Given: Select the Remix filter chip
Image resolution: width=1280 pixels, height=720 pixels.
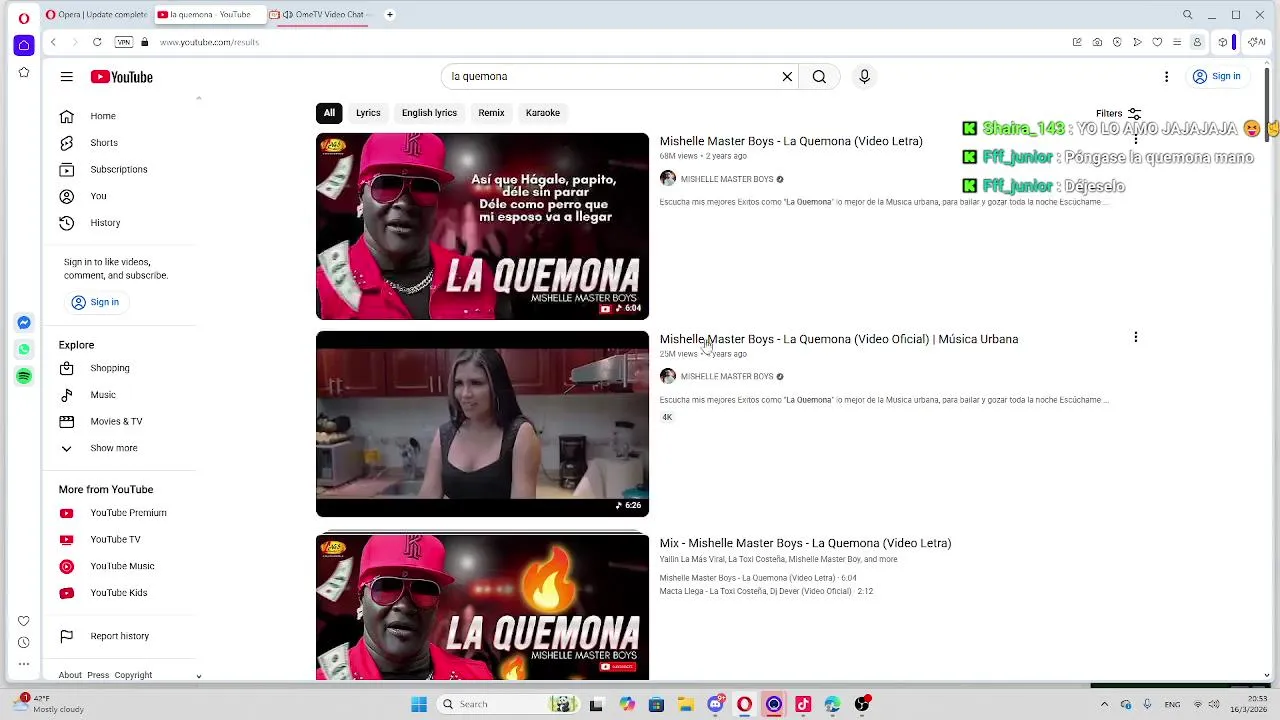Looking at the screenshot, I should 491,113.
